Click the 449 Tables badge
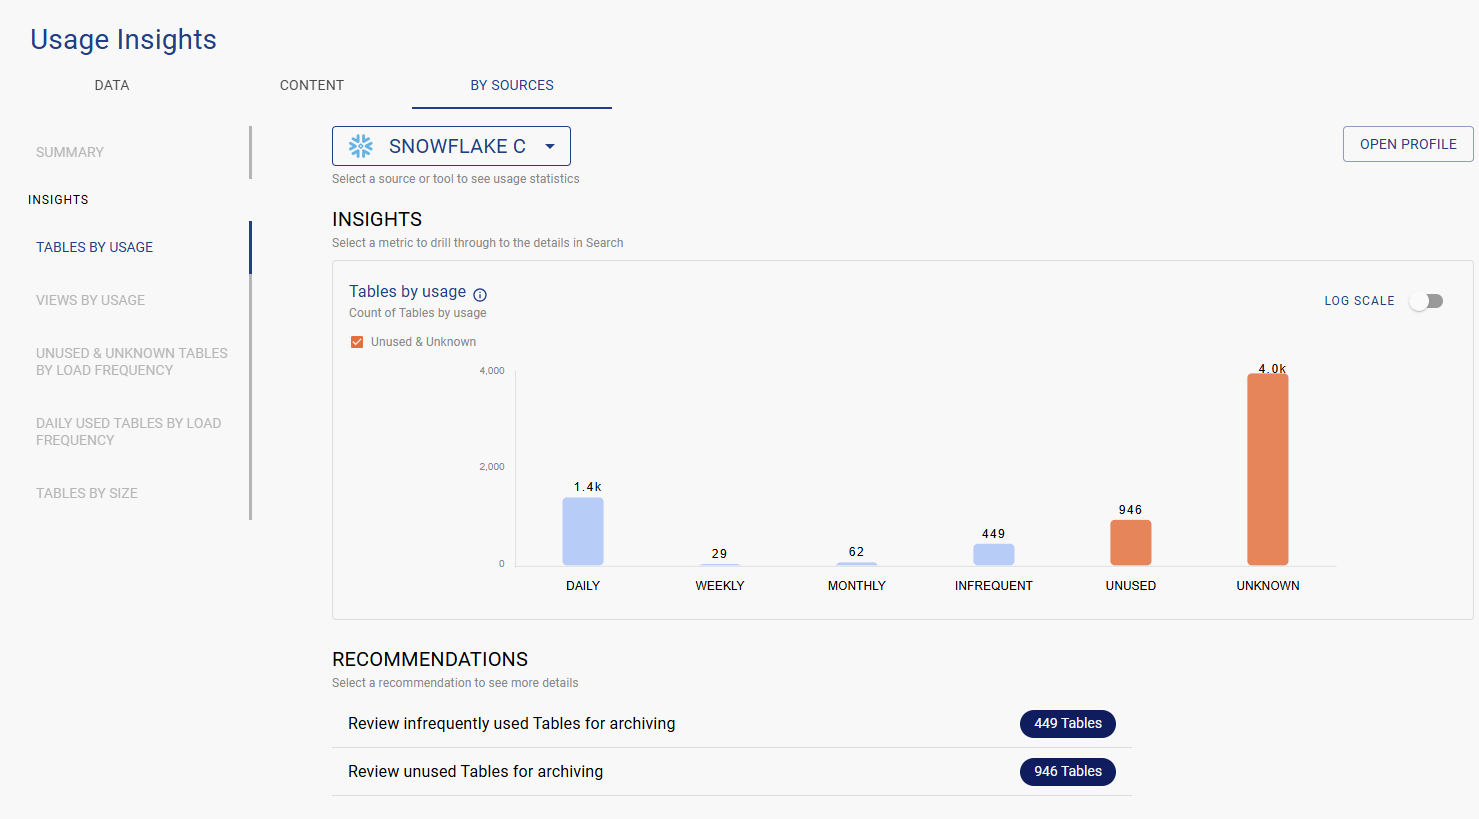Screen dimensions: 1479x819 (1067, 724)
